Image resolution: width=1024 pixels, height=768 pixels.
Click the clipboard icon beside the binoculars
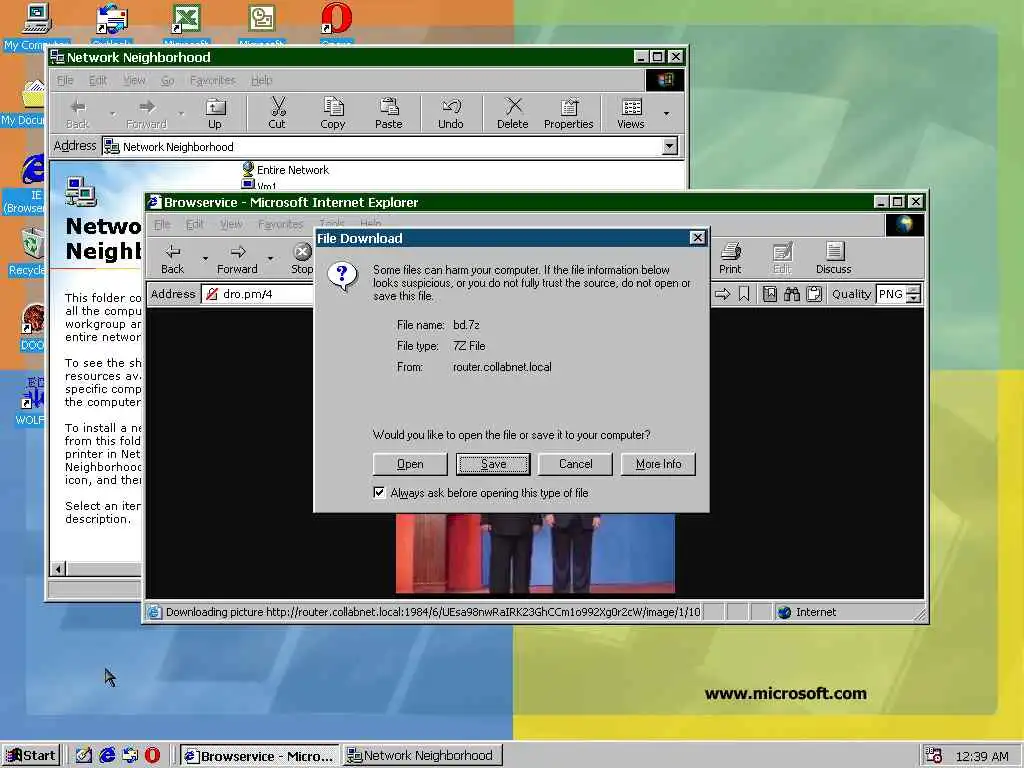tap(814, 295)
